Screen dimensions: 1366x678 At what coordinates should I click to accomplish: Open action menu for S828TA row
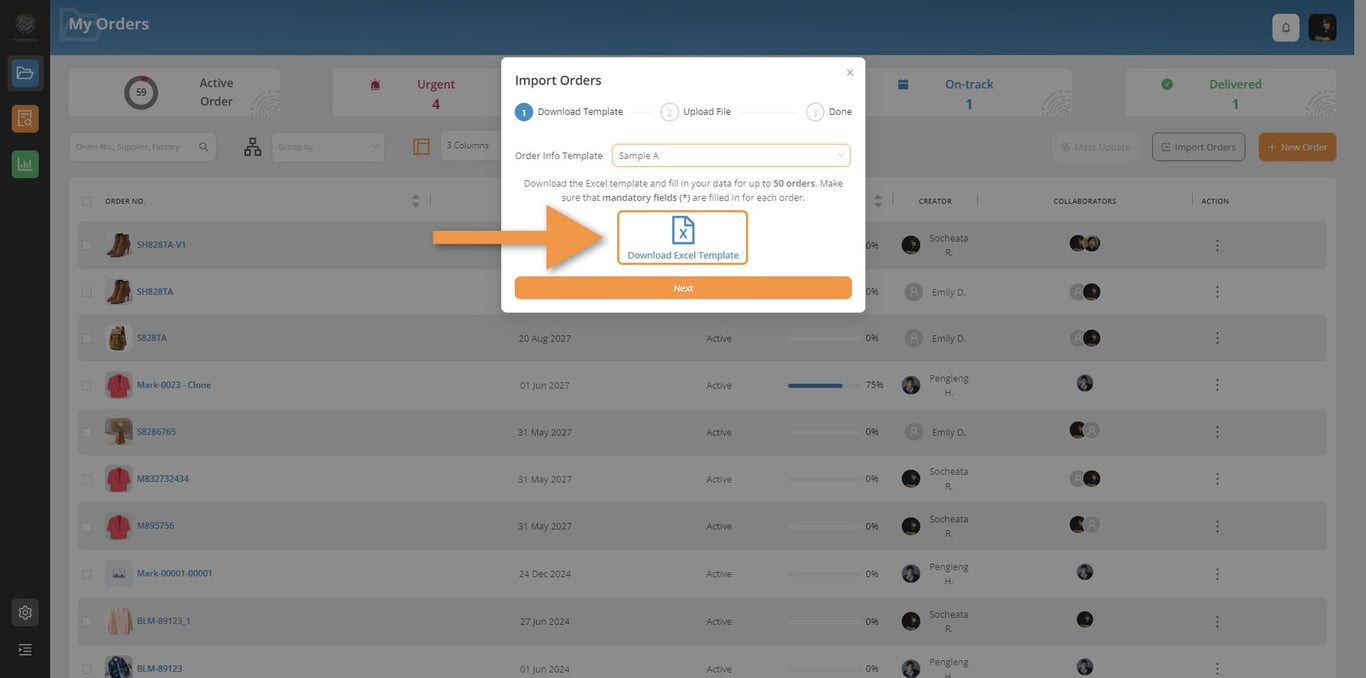[x=1217, y=338]
